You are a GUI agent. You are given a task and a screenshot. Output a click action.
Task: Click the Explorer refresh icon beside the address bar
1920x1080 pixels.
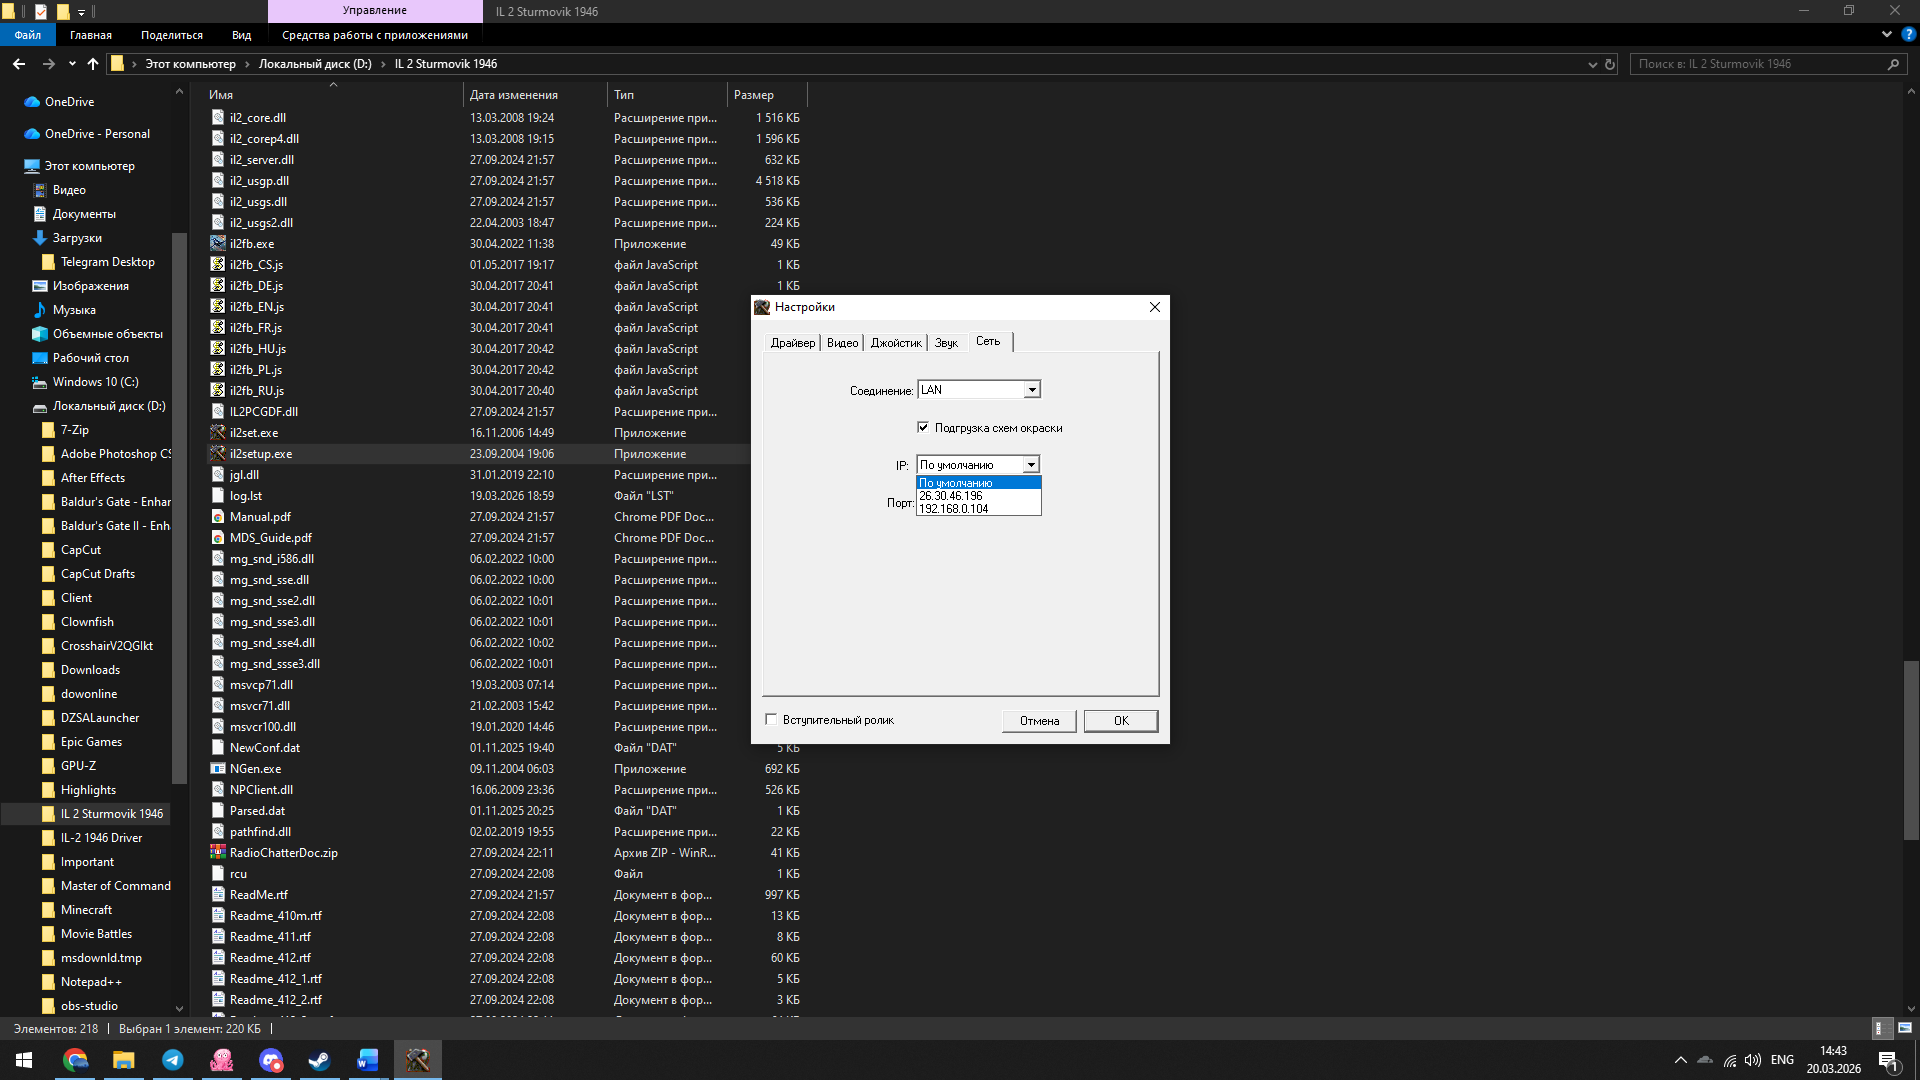tap(1610, 64)
